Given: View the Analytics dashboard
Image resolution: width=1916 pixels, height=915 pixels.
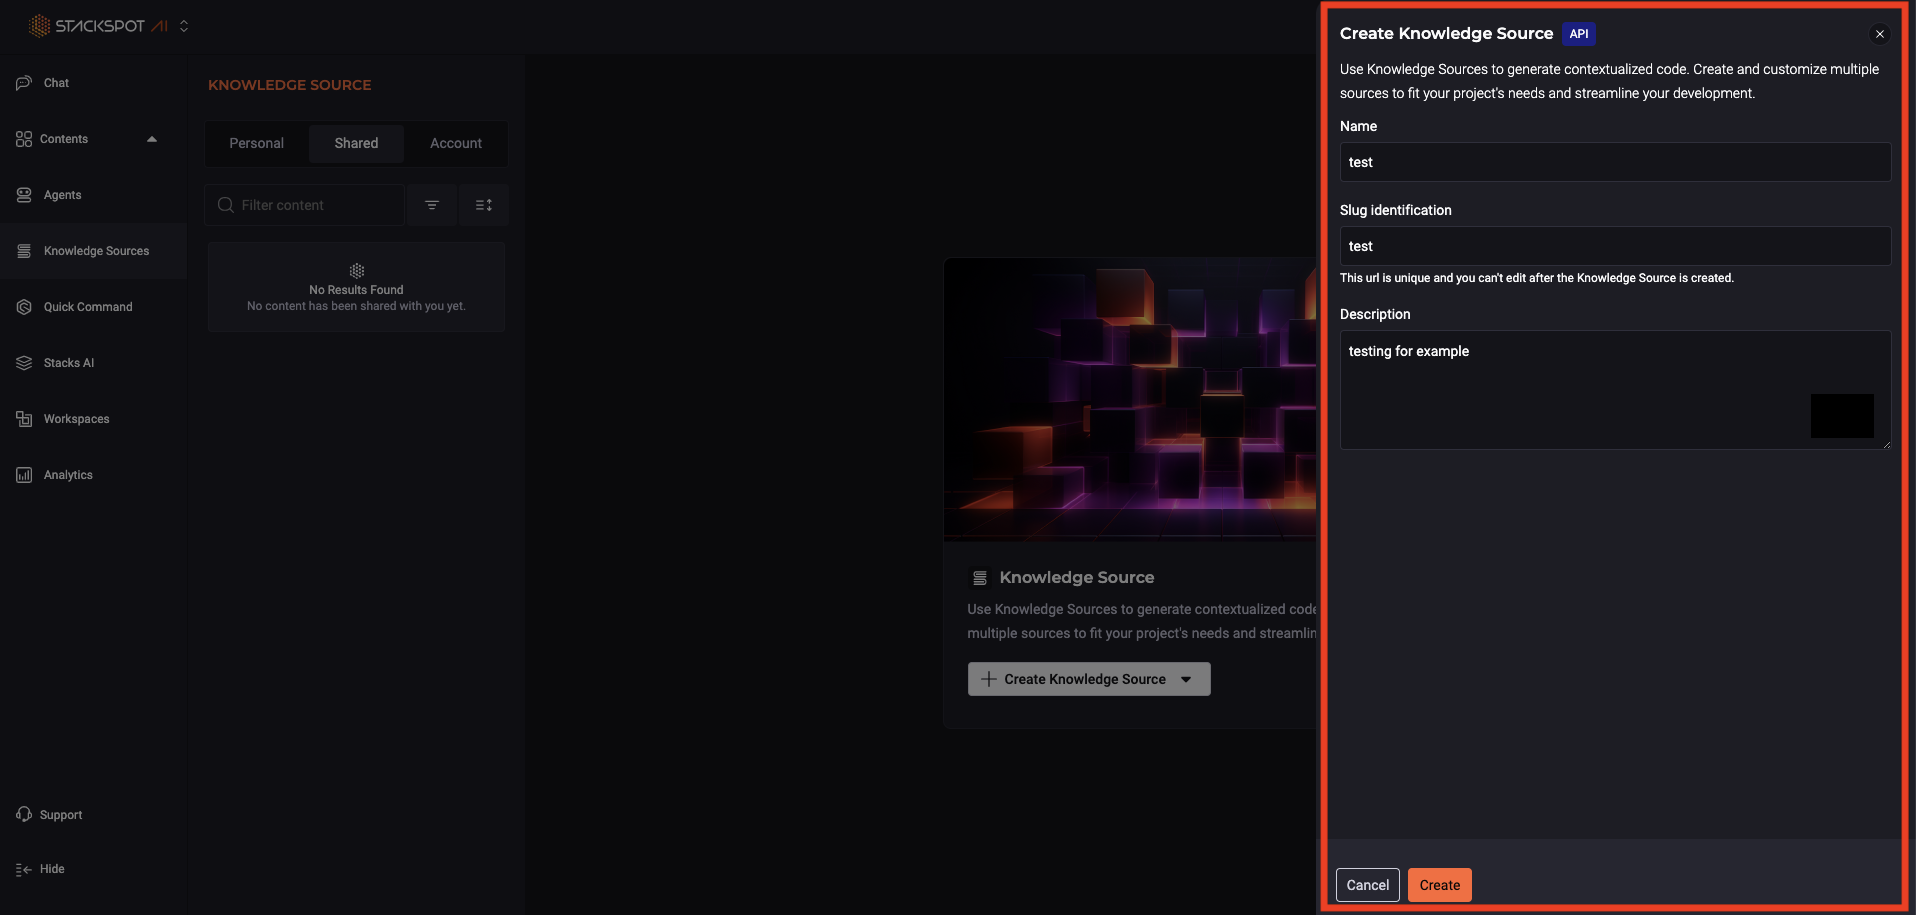Looking at the screenshot, I should (x=68, y=474).
